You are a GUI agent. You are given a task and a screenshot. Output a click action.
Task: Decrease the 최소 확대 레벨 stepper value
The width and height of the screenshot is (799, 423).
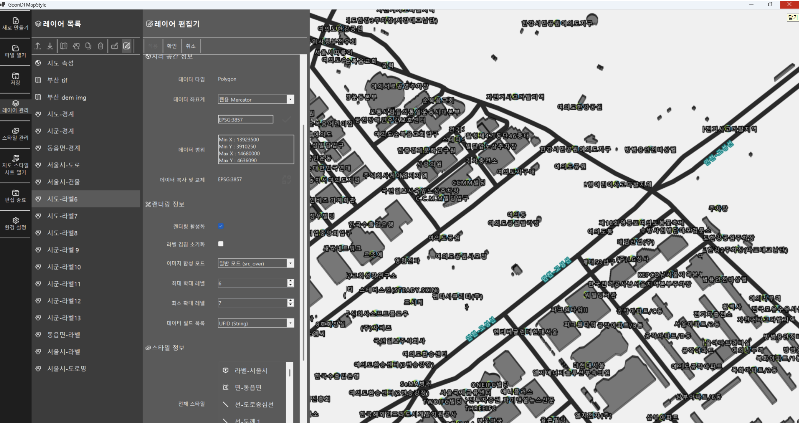(x=290, y=305)
